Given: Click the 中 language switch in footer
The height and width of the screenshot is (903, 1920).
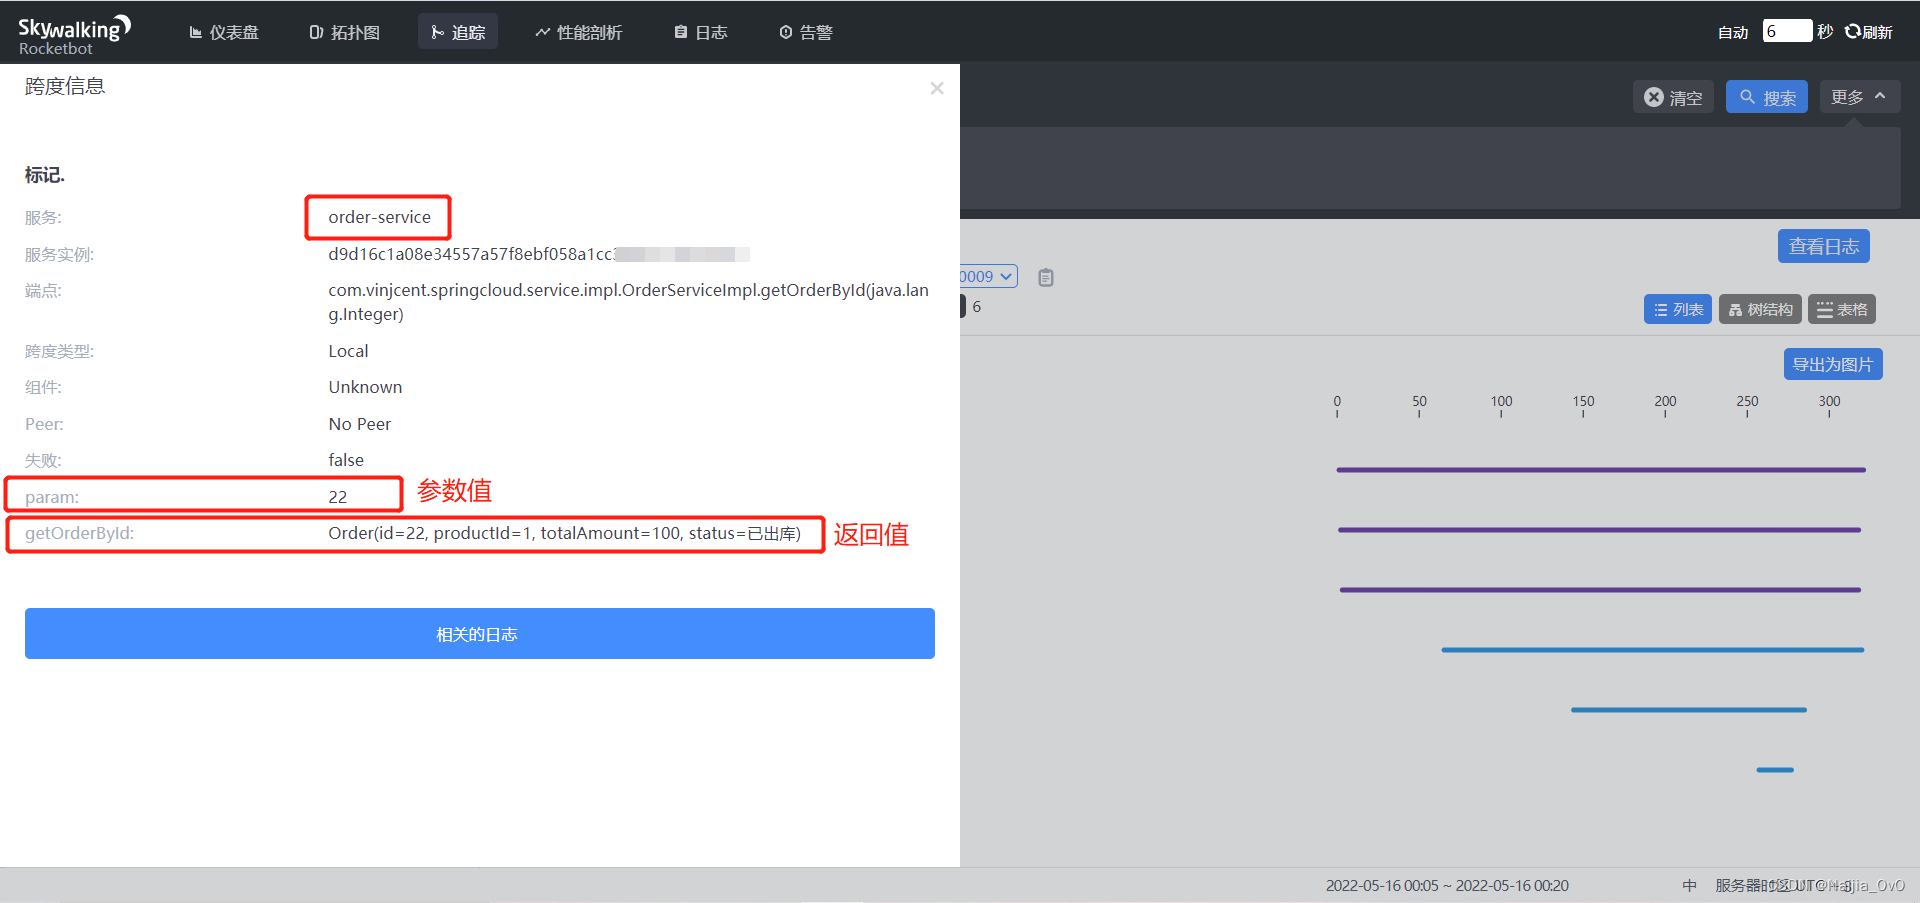Looking at the screenshot, I should click(x=1689, y=885).
